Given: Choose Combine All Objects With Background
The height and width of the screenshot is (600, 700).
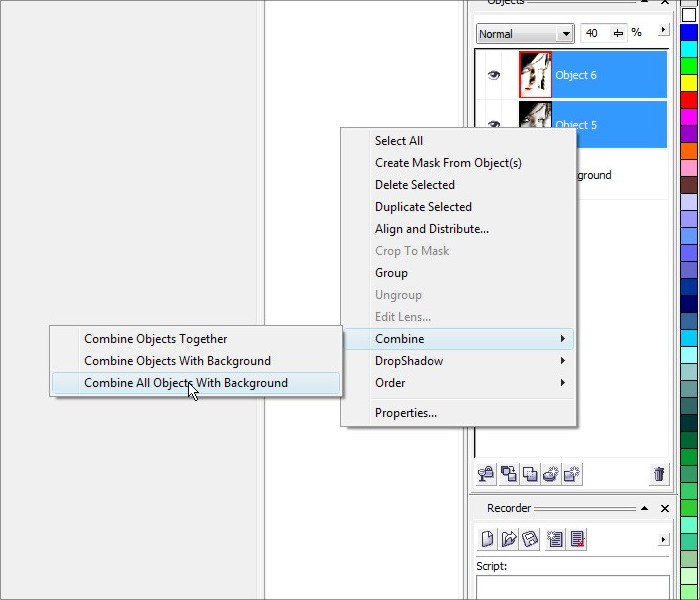Looking at the screenshot, I should pyautogui.click(x=186, y=383).
